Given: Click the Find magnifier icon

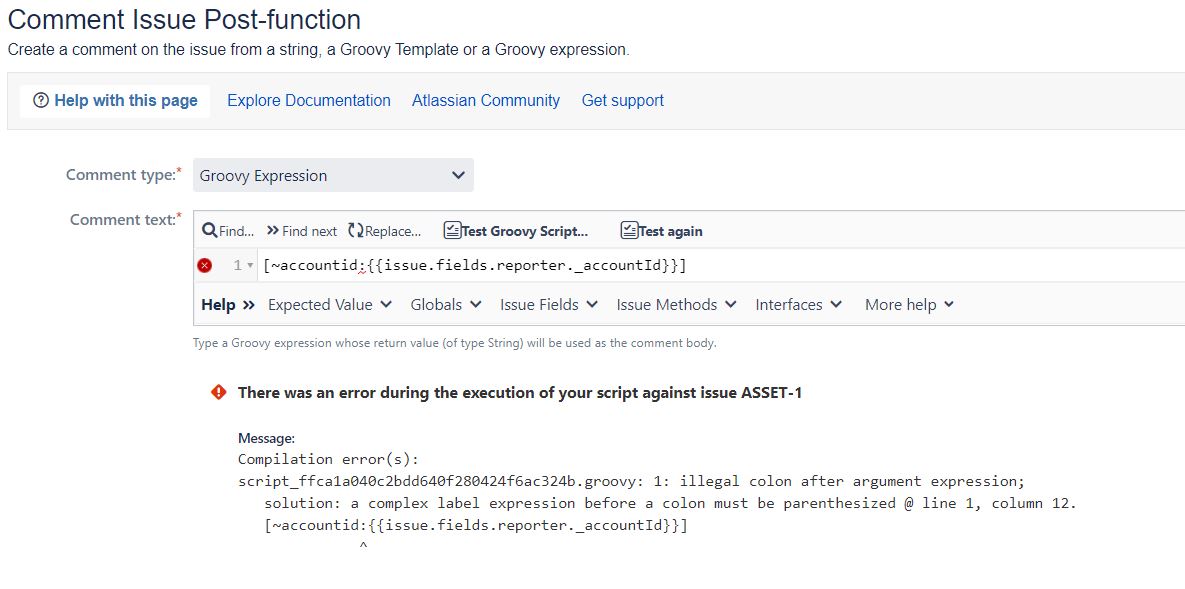Looking at the screenshot, I should click(x=207, y=230).
